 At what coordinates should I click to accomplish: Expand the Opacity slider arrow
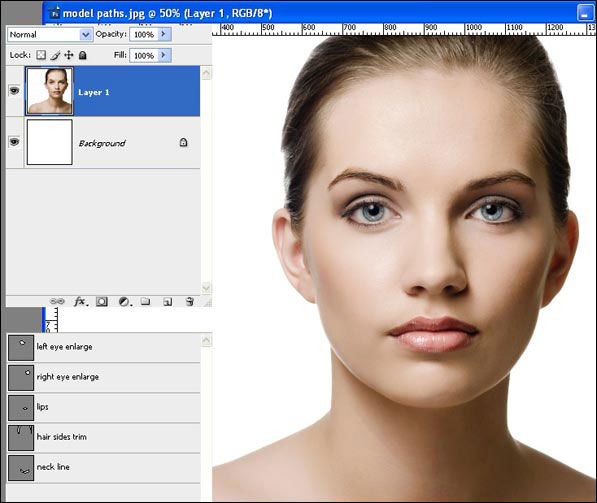coord(164,34)
